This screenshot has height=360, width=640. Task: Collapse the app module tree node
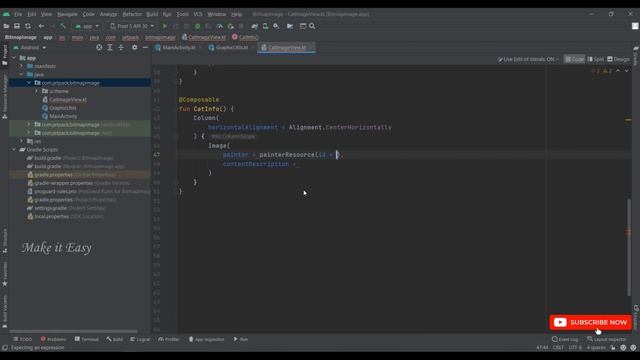(x=14, y=58)
